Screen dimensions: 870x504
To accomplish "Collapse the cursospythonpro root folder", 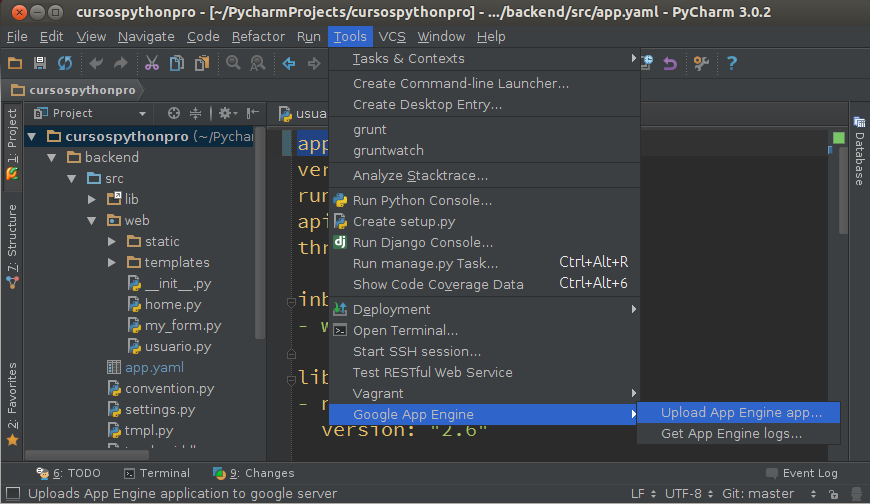I will click(x=32, y=137).
